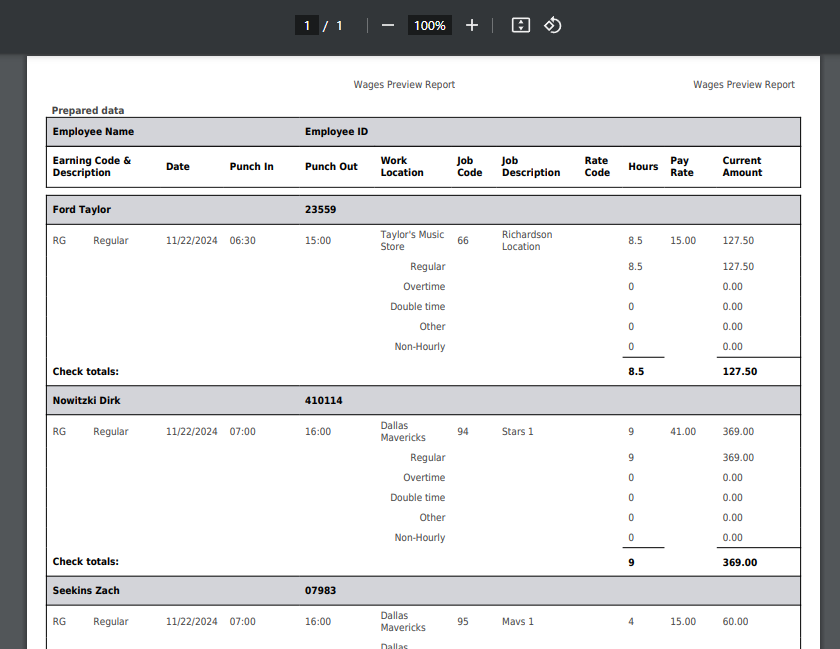Click the centered Wages Preview Report title

click(404, 85)
